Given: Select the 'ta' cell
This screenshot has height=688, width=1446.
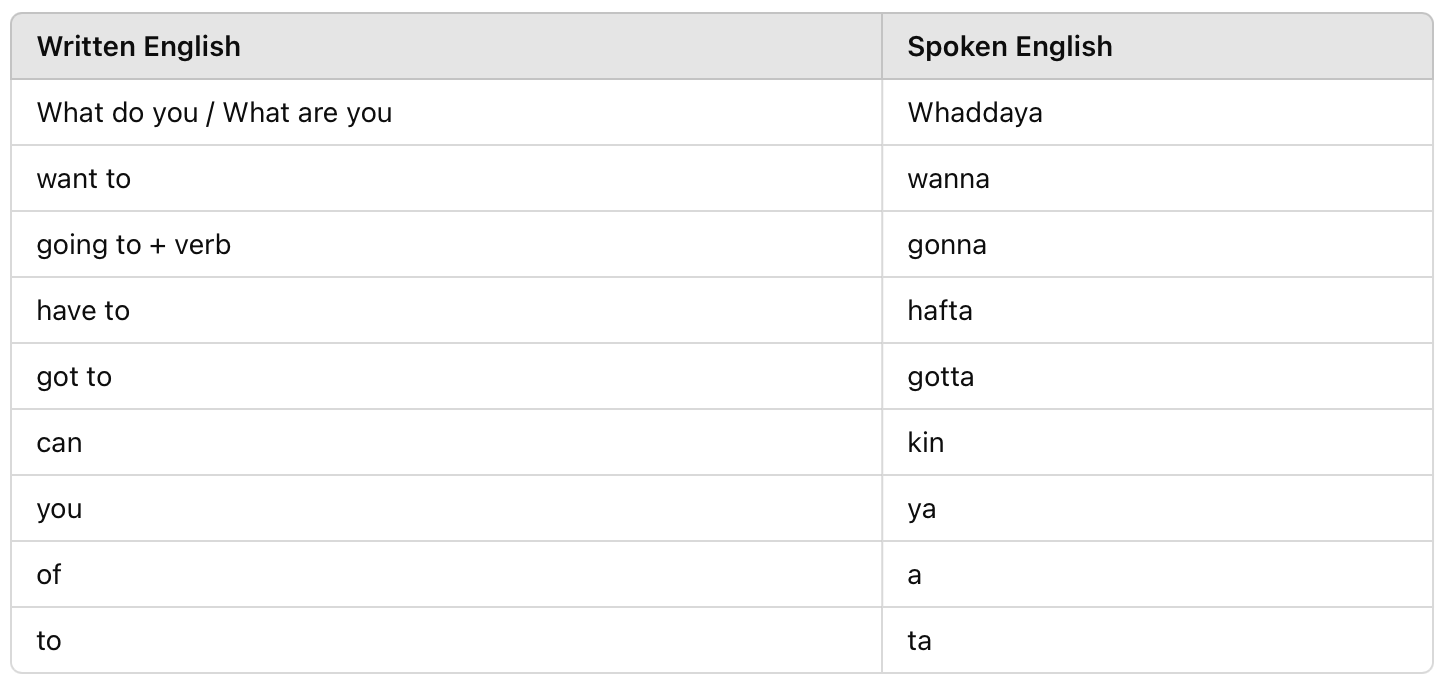Looking at the screenshot, I should click(1157, 640).
